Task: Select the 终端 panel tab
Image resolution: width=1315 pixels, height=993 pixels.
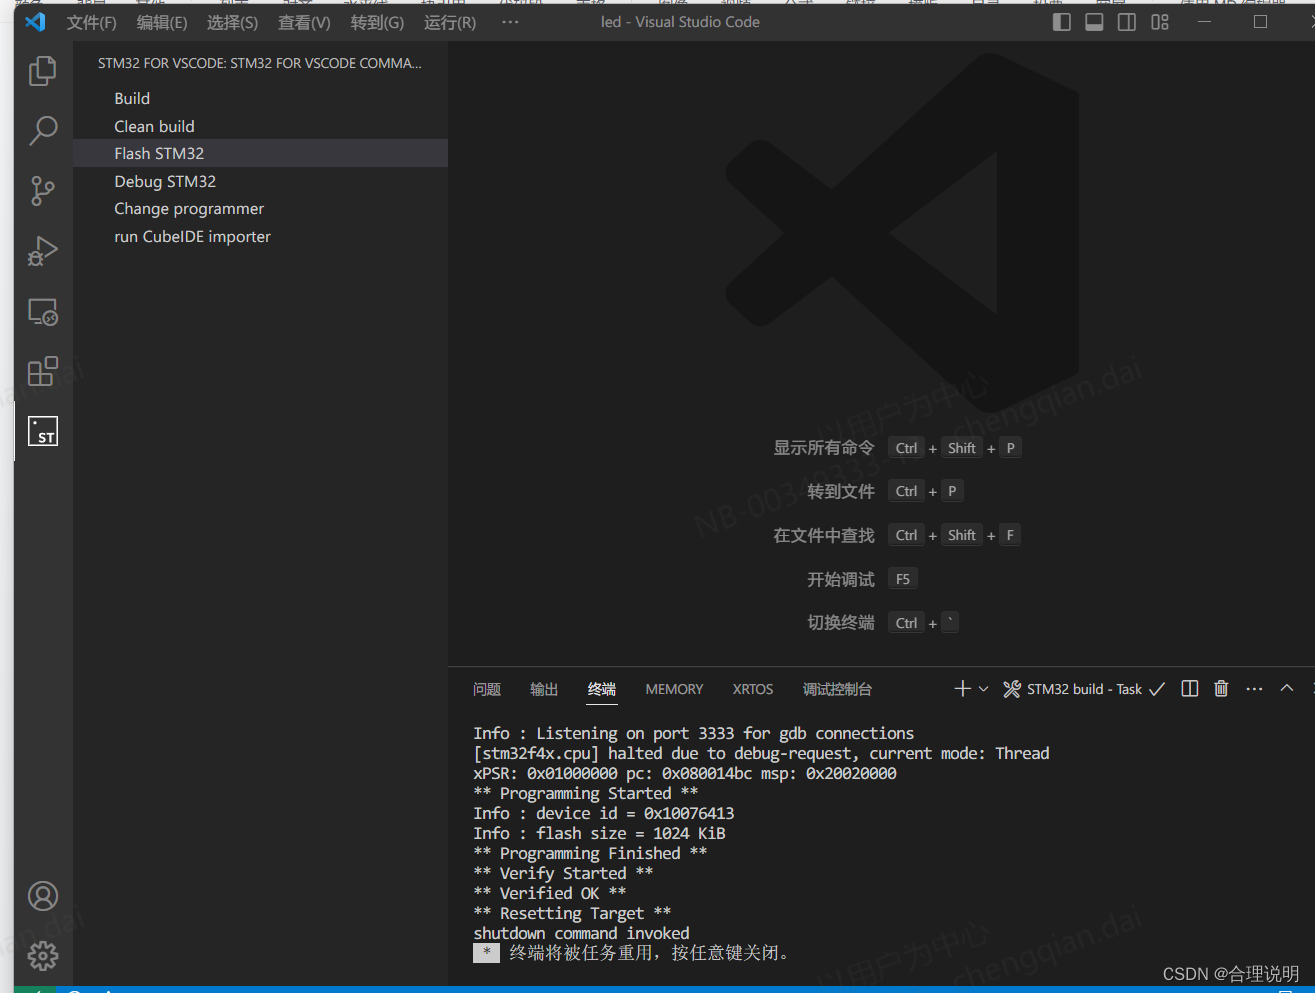Action: tap(602, 689)
